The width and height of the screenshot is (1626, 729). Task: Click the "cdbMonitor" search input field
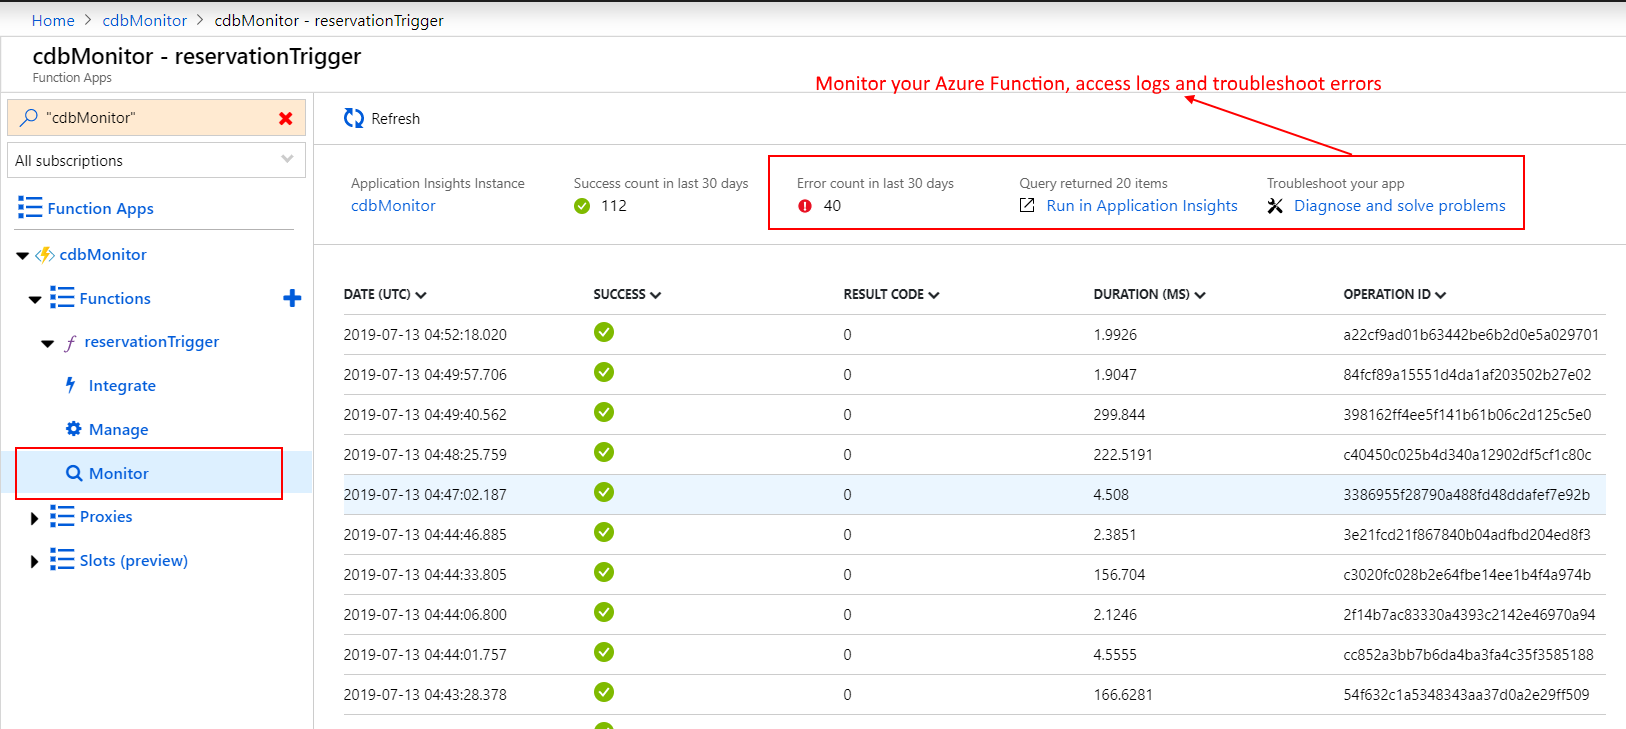pyautogui.click(x=156, y=118)
